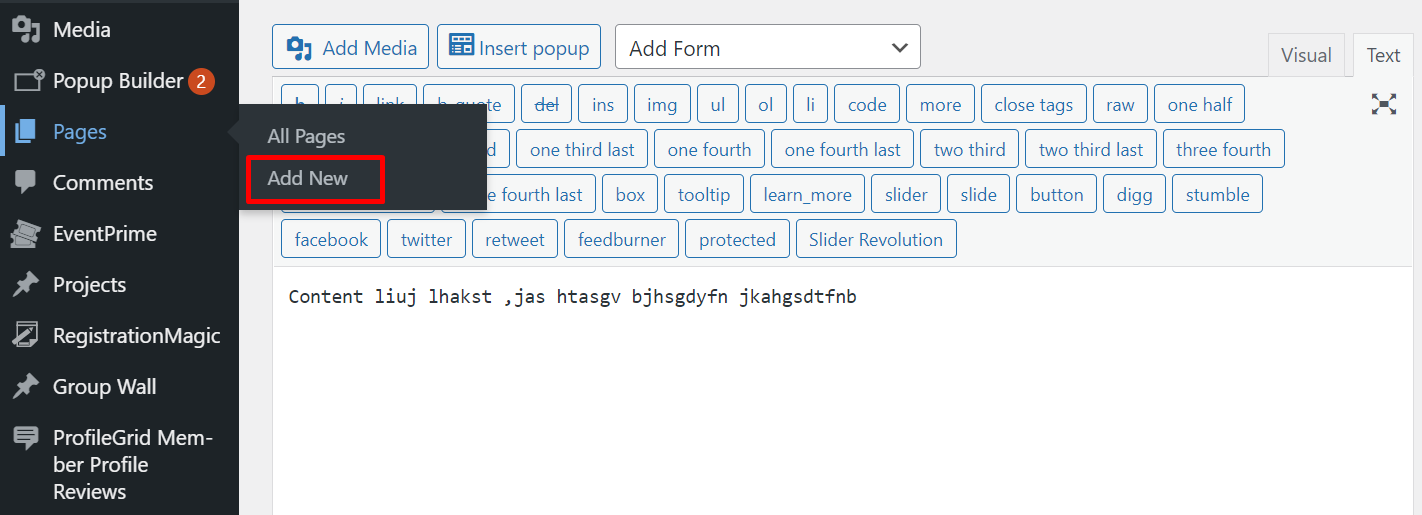Click the Insert popup button
The width and height of the screenshot is (1422, 515).
click(519, 47)
